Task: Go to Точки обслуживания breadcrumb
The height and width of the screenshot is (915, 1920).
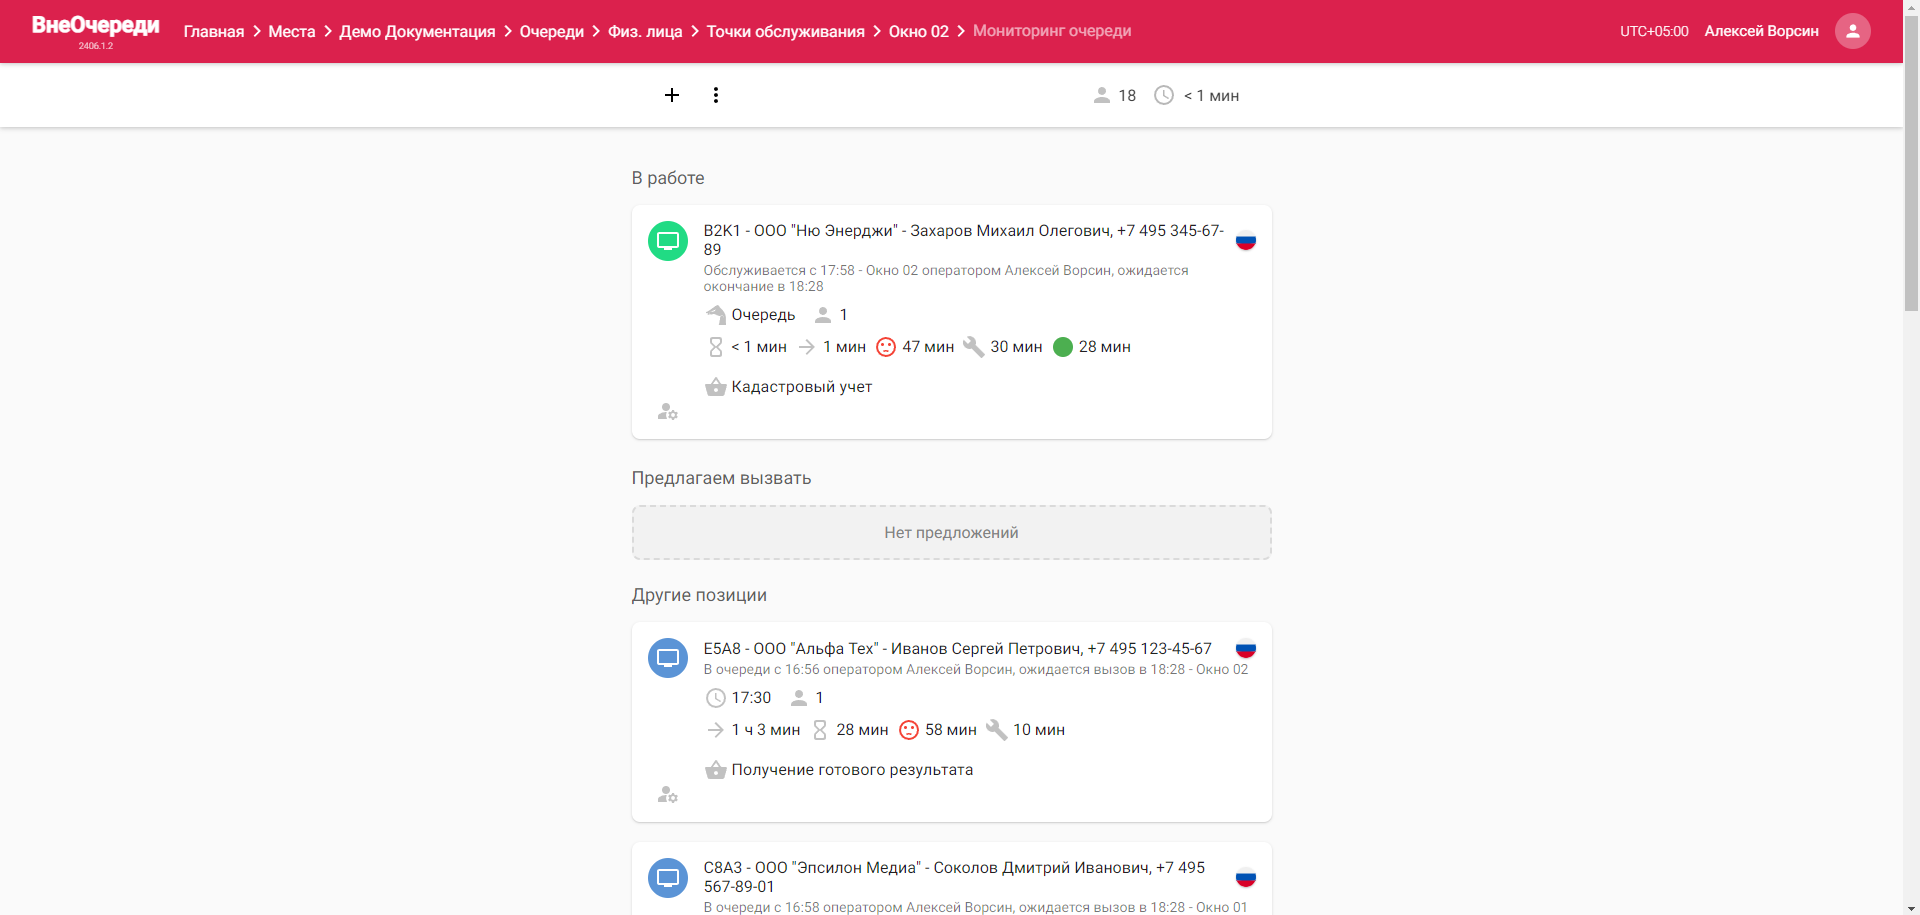Action: click(786, 31)
